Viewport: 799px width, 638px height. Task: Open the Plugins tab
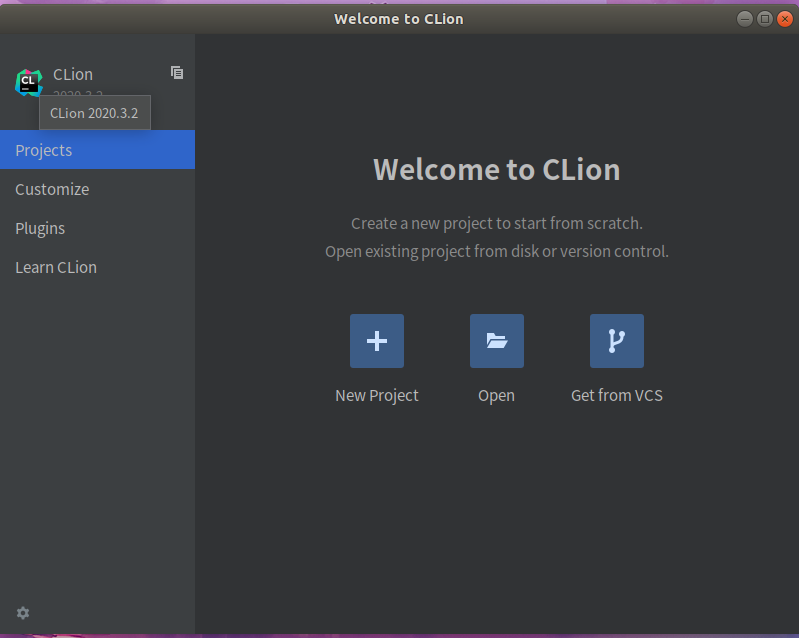[x=97, y=228]
